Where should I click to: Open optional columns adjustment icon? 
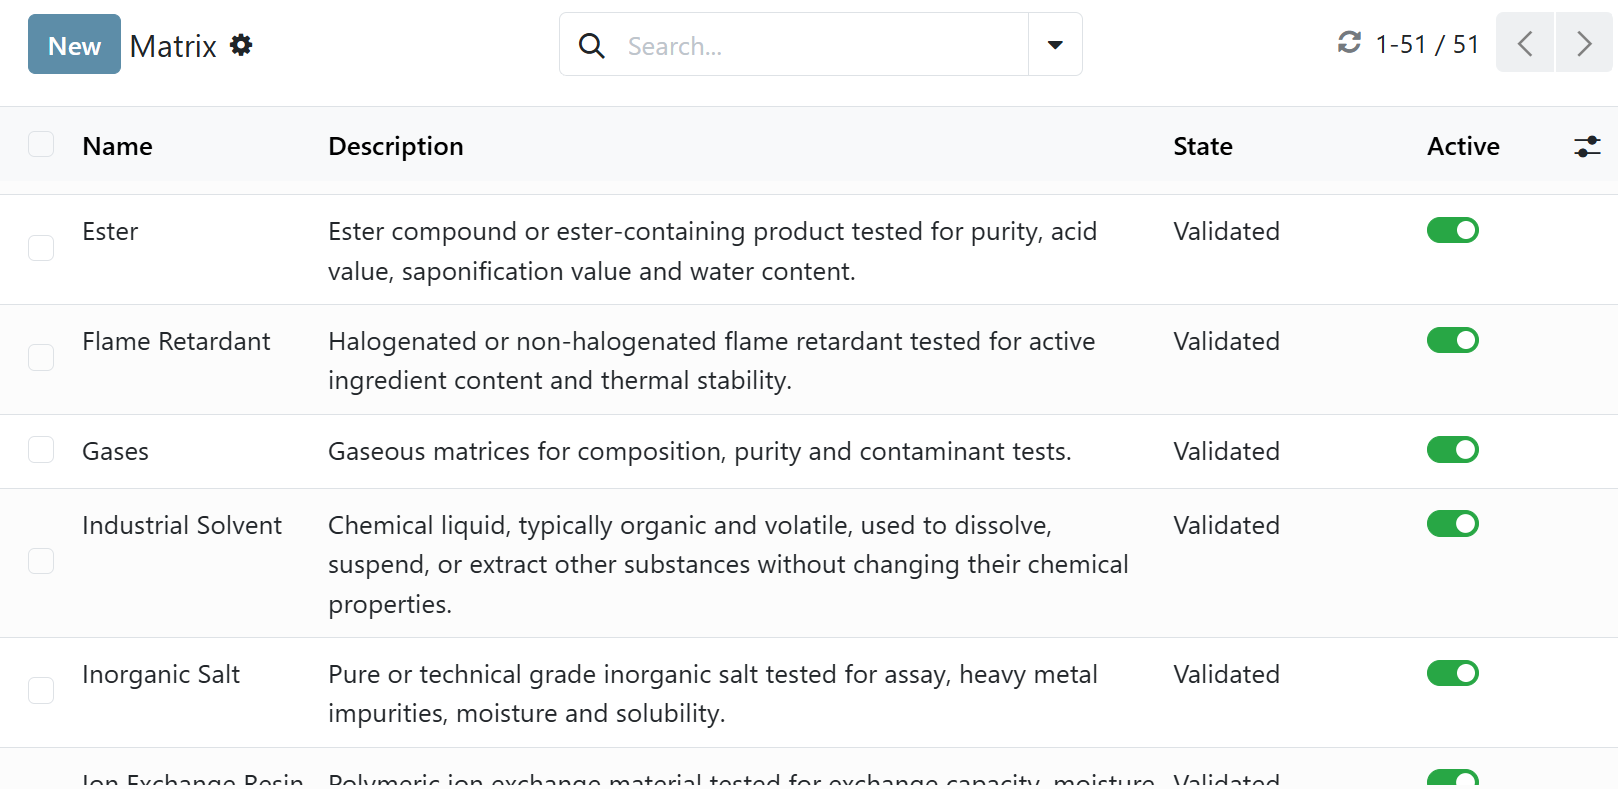(1587, 147)
